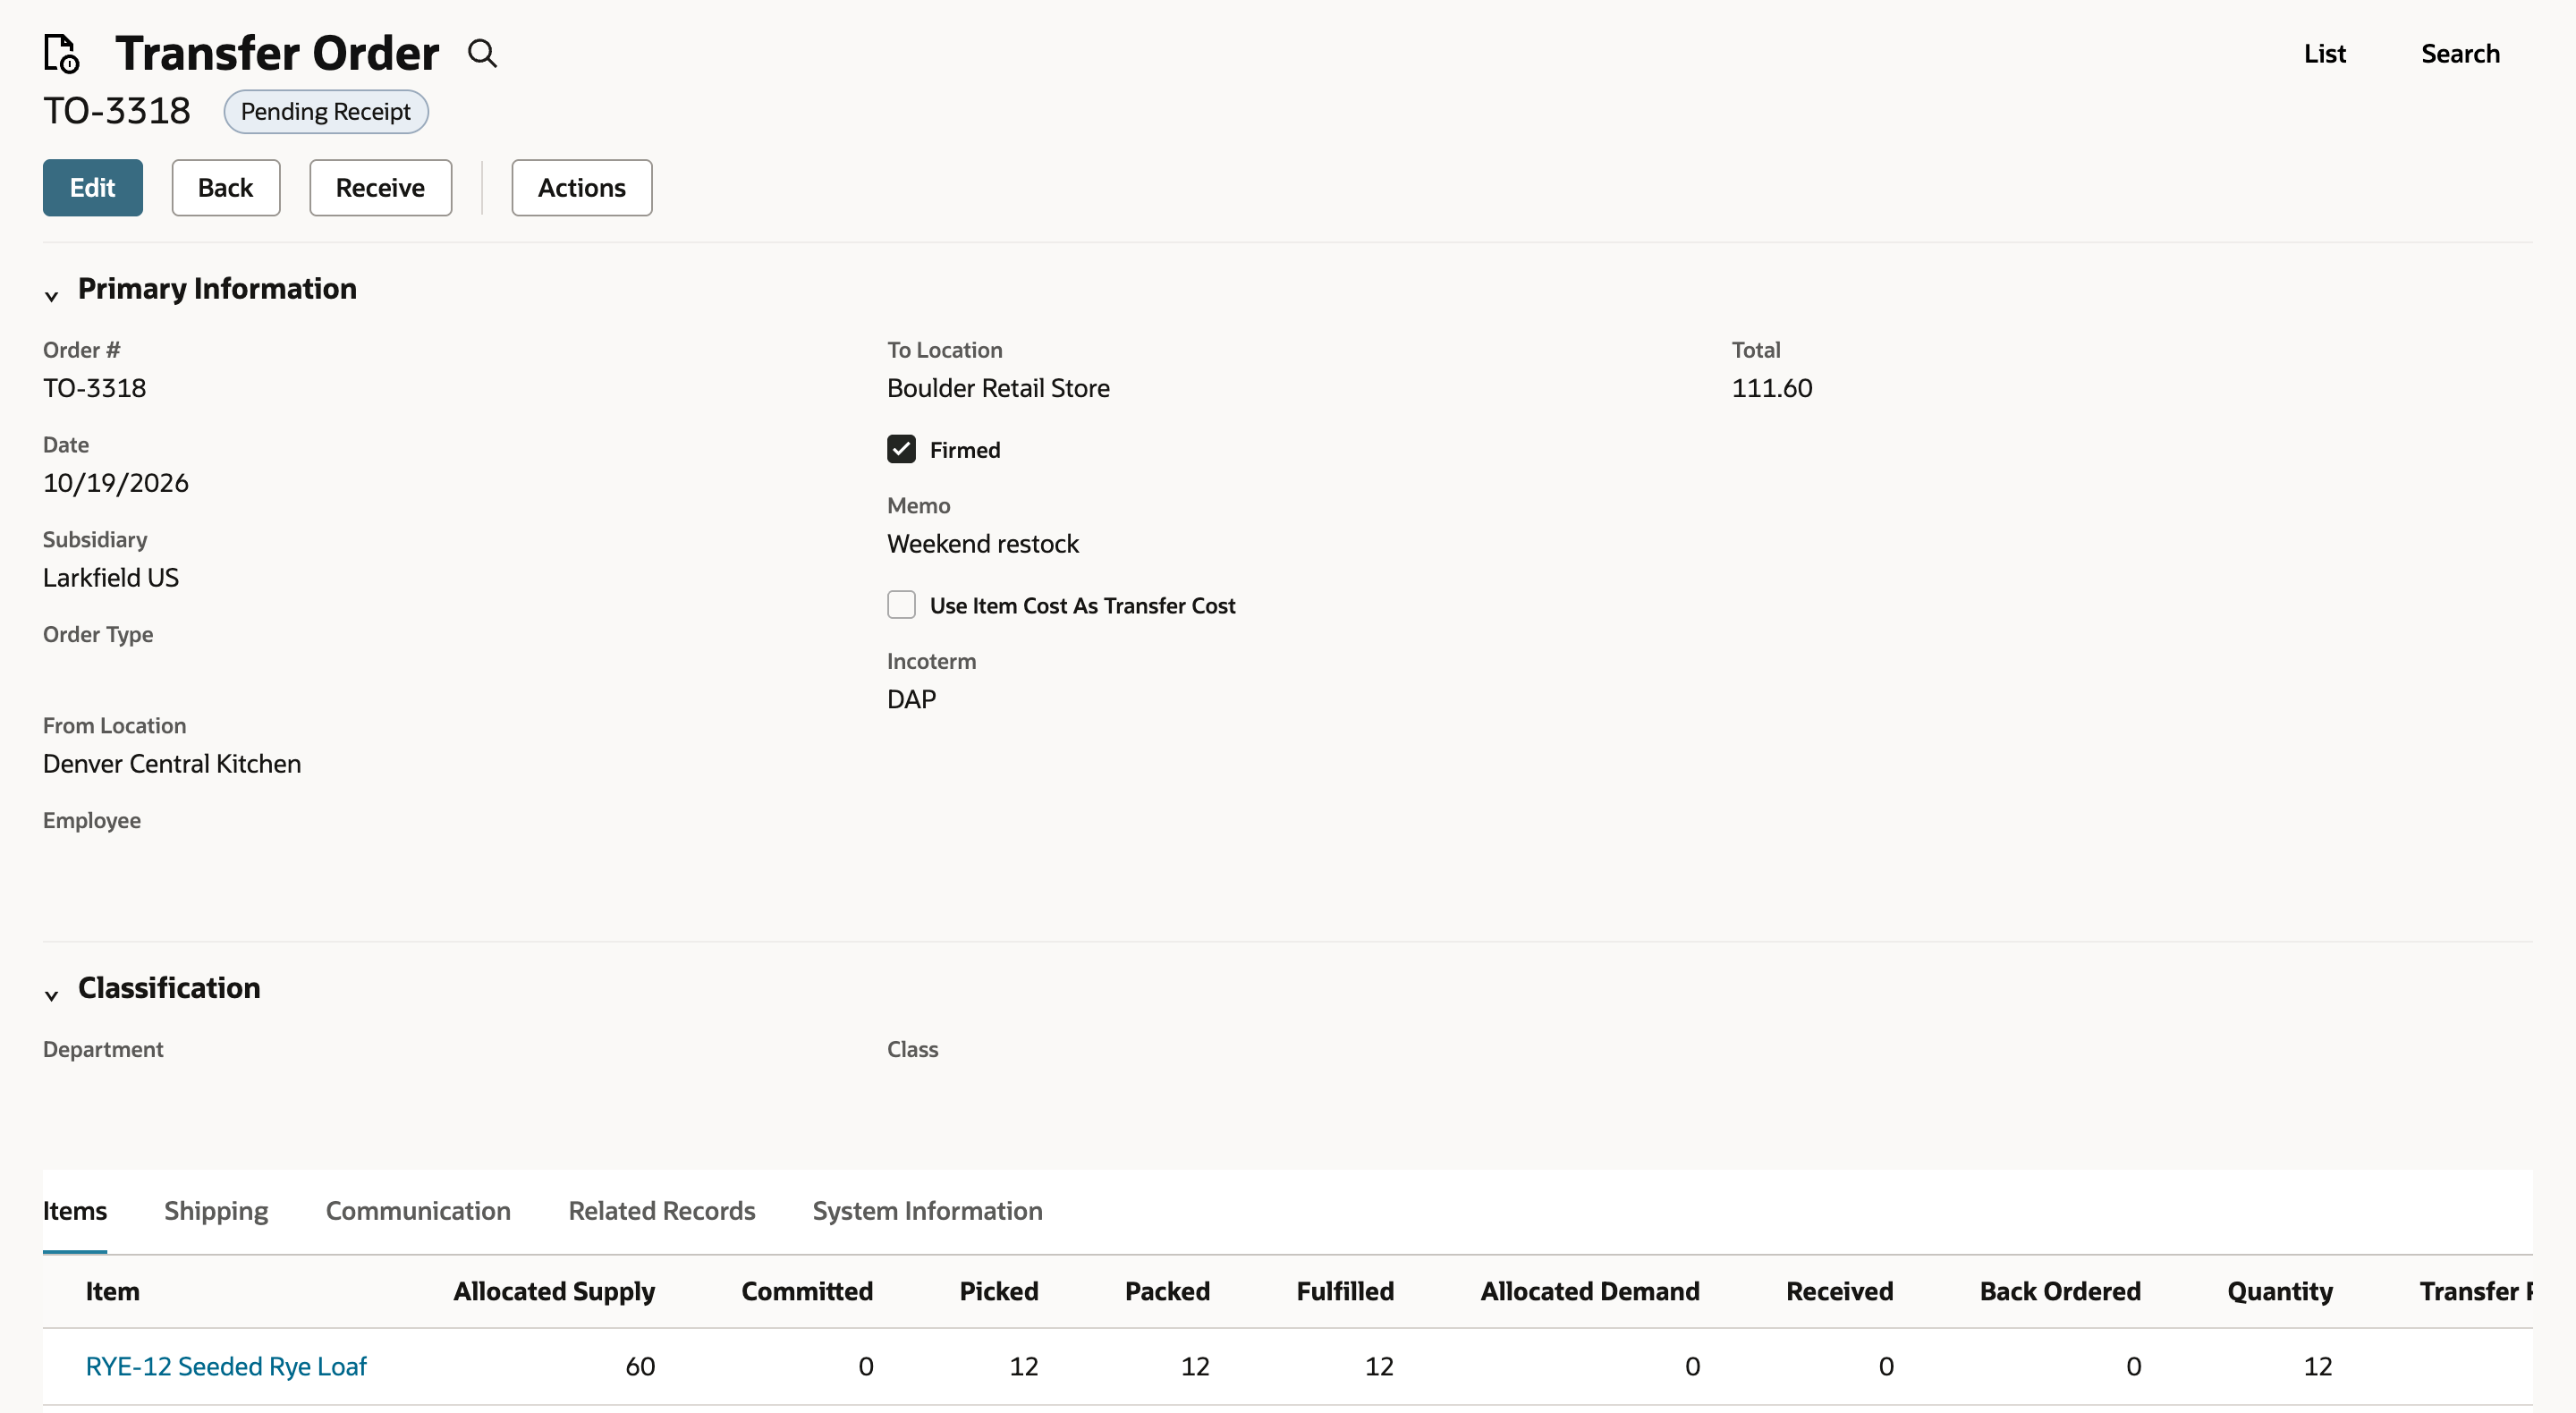Click the Item column header
Screen dimensions: 2576x1413
point(112,1291)
